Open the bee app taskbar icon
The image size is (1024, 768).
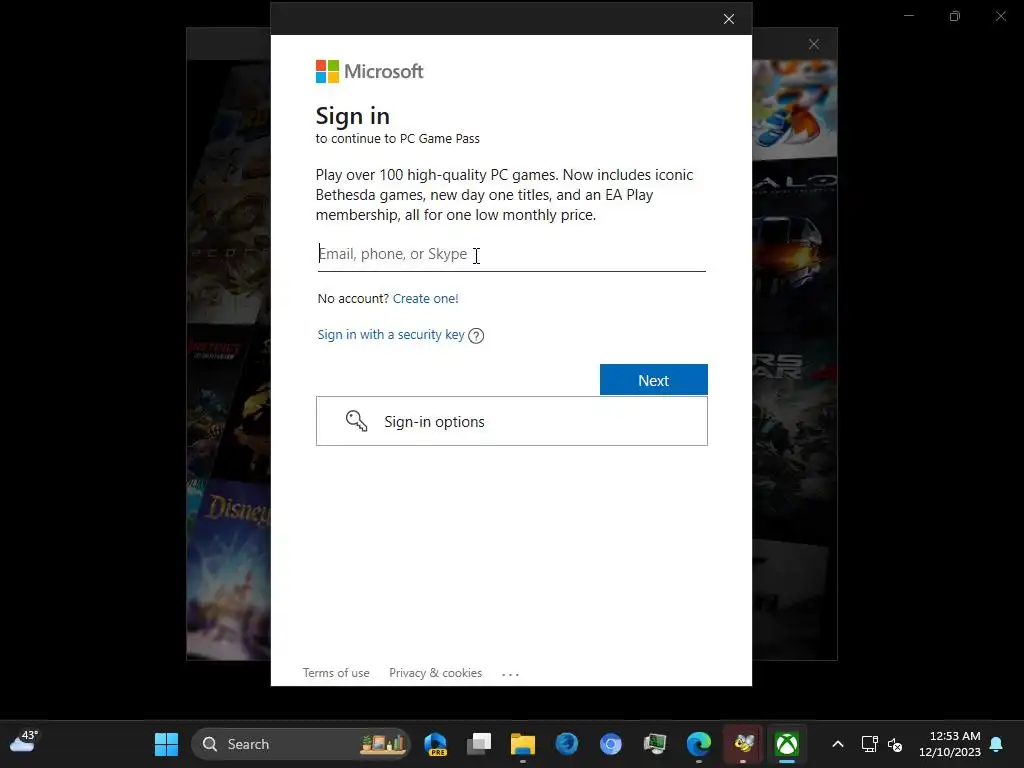tap(743, 744)
